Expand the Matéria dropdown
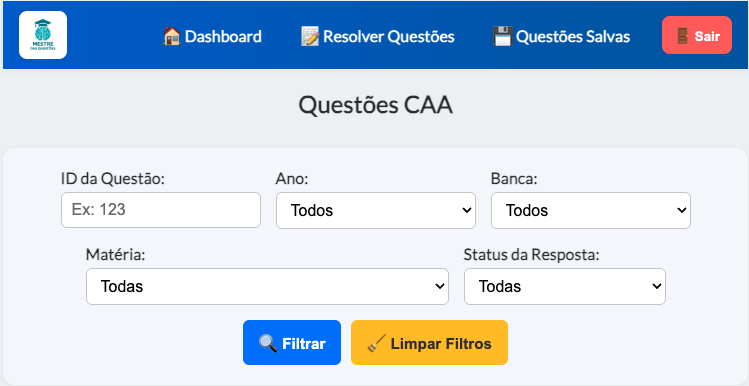 [x=267, y=286]
